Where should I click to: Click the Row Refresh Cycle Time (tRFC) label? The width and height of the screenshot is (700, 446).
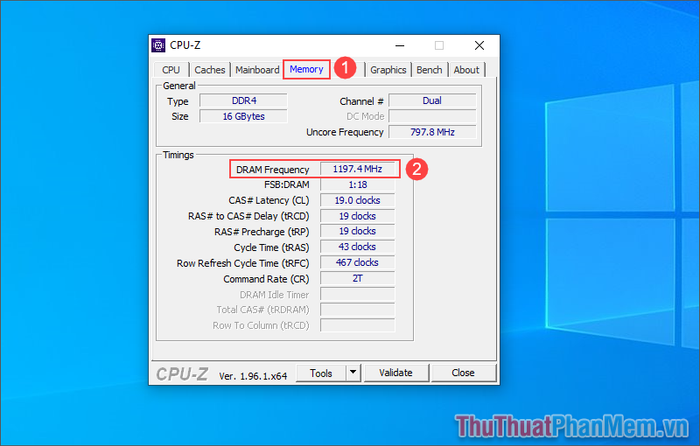pyautogui.click(x=243, y=263)
